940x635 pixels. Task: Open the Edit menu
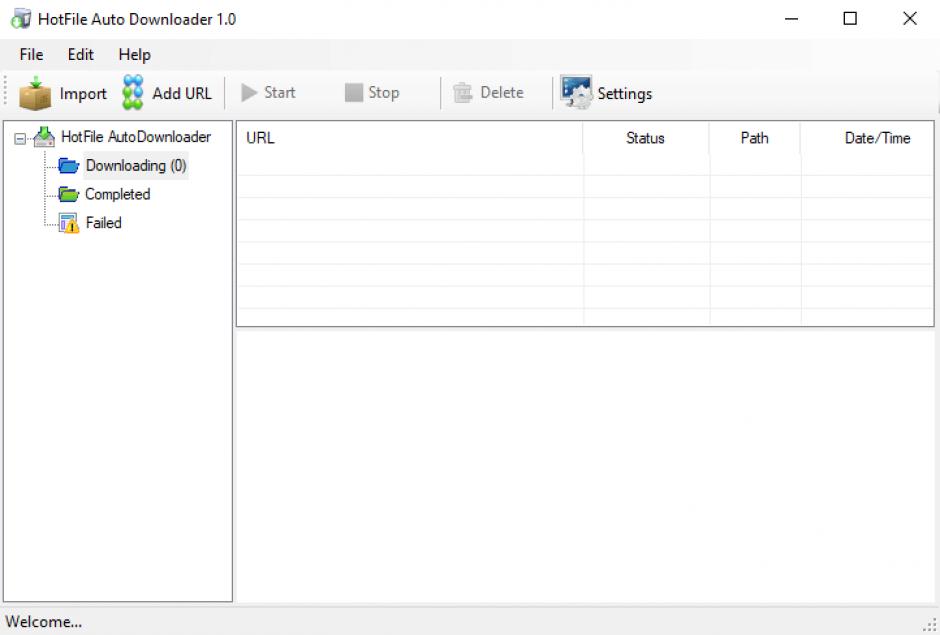coord(80,55)
